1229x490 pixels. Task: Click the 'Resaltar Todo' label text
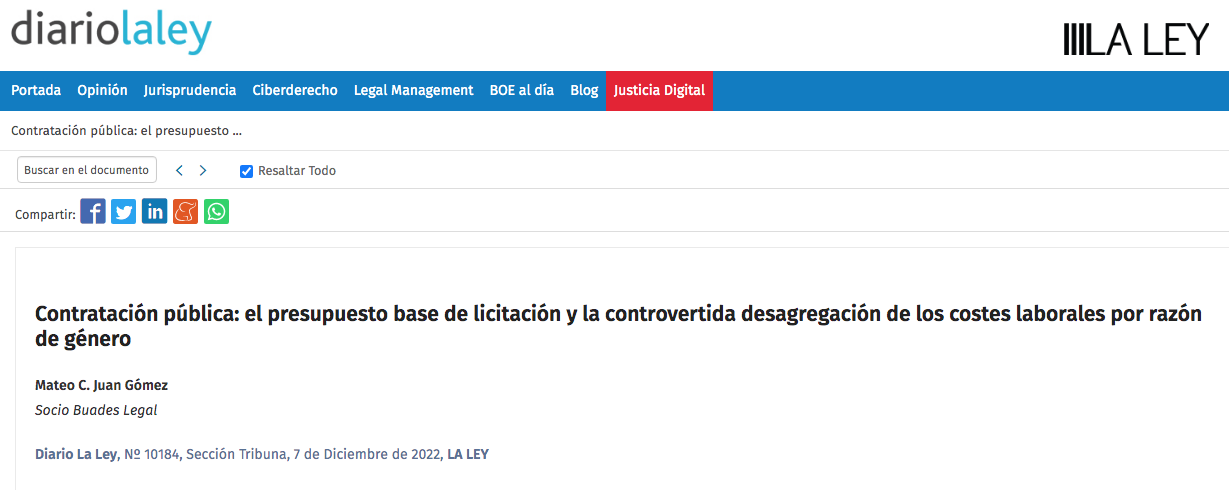pos(297,171)
